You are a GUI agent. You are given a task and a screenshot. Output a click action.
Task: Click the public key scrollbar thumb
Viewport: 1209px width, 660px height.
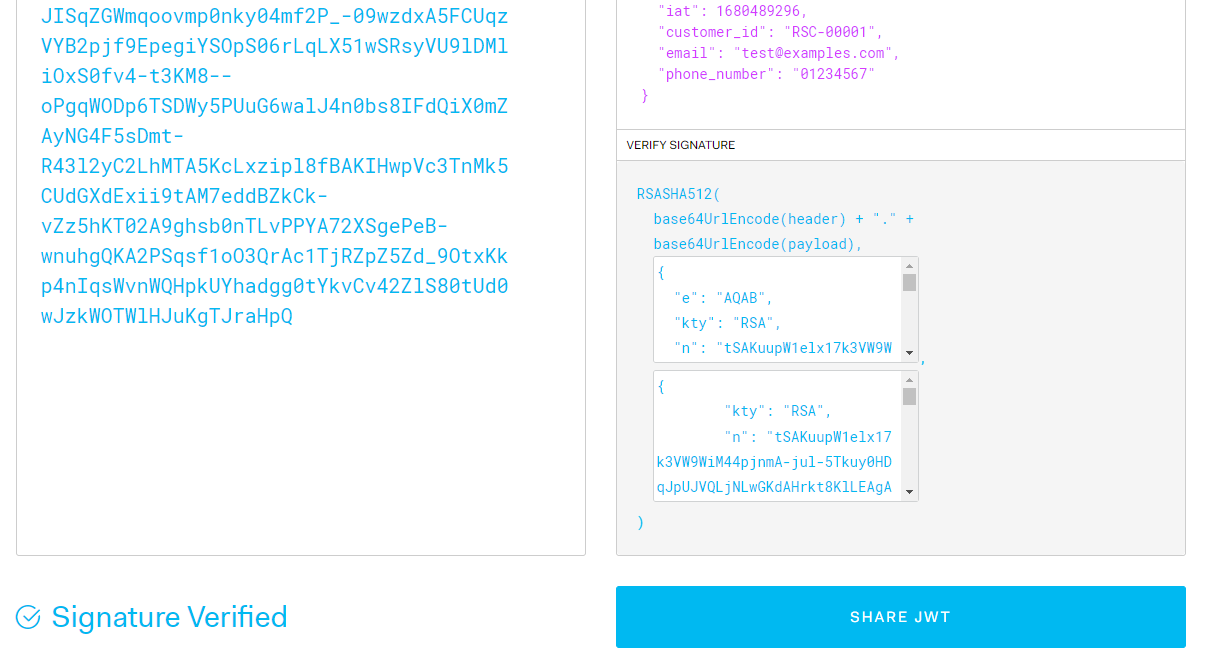coord(909,282)
